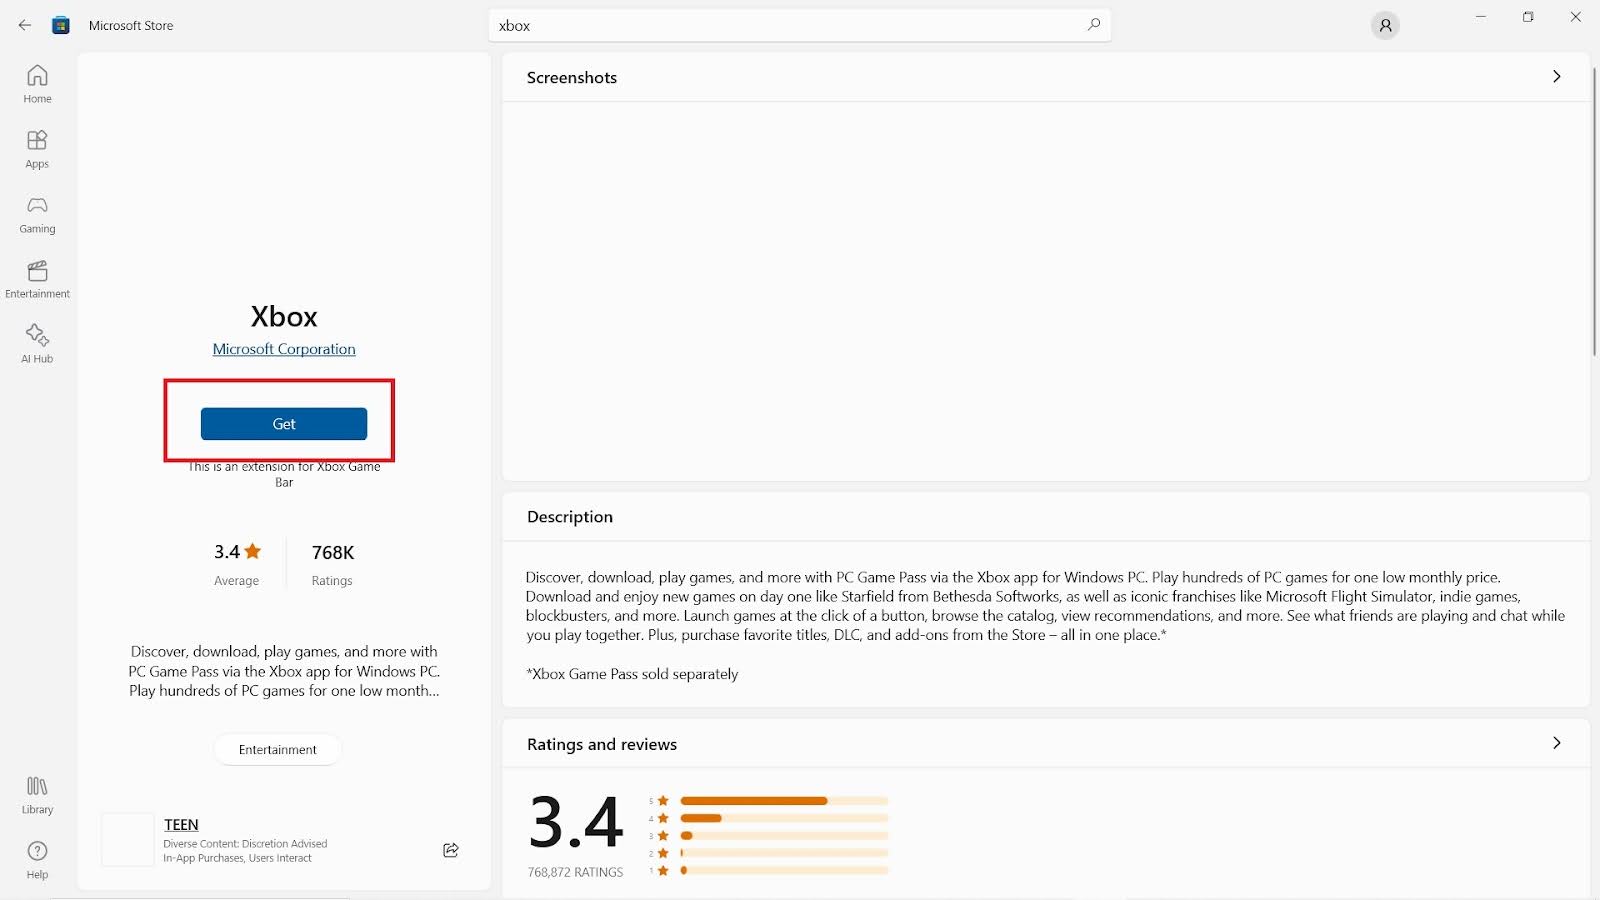Open the Library in sidebar
Screen dimensions: 1600x900
pyautogui.click(x=37, y=795)
